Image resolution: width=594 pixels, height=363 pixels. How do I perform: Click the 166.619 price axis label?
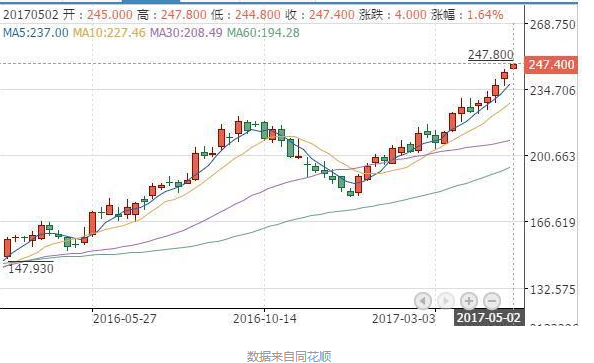(x=552, y=222)
